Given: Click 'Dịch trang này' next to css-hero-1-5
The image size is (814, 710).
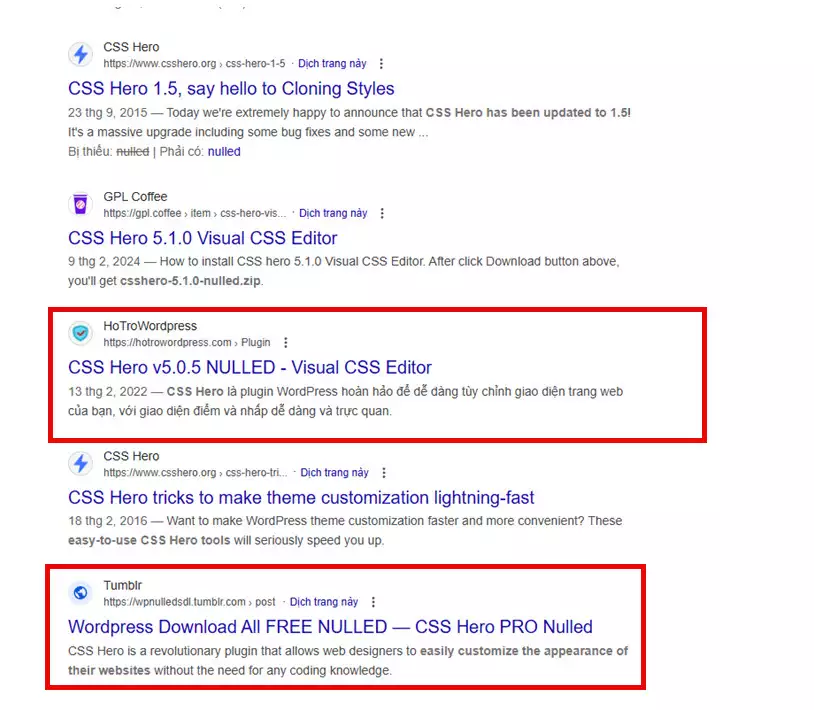Looking at the screenshot, I should point(332,63).
